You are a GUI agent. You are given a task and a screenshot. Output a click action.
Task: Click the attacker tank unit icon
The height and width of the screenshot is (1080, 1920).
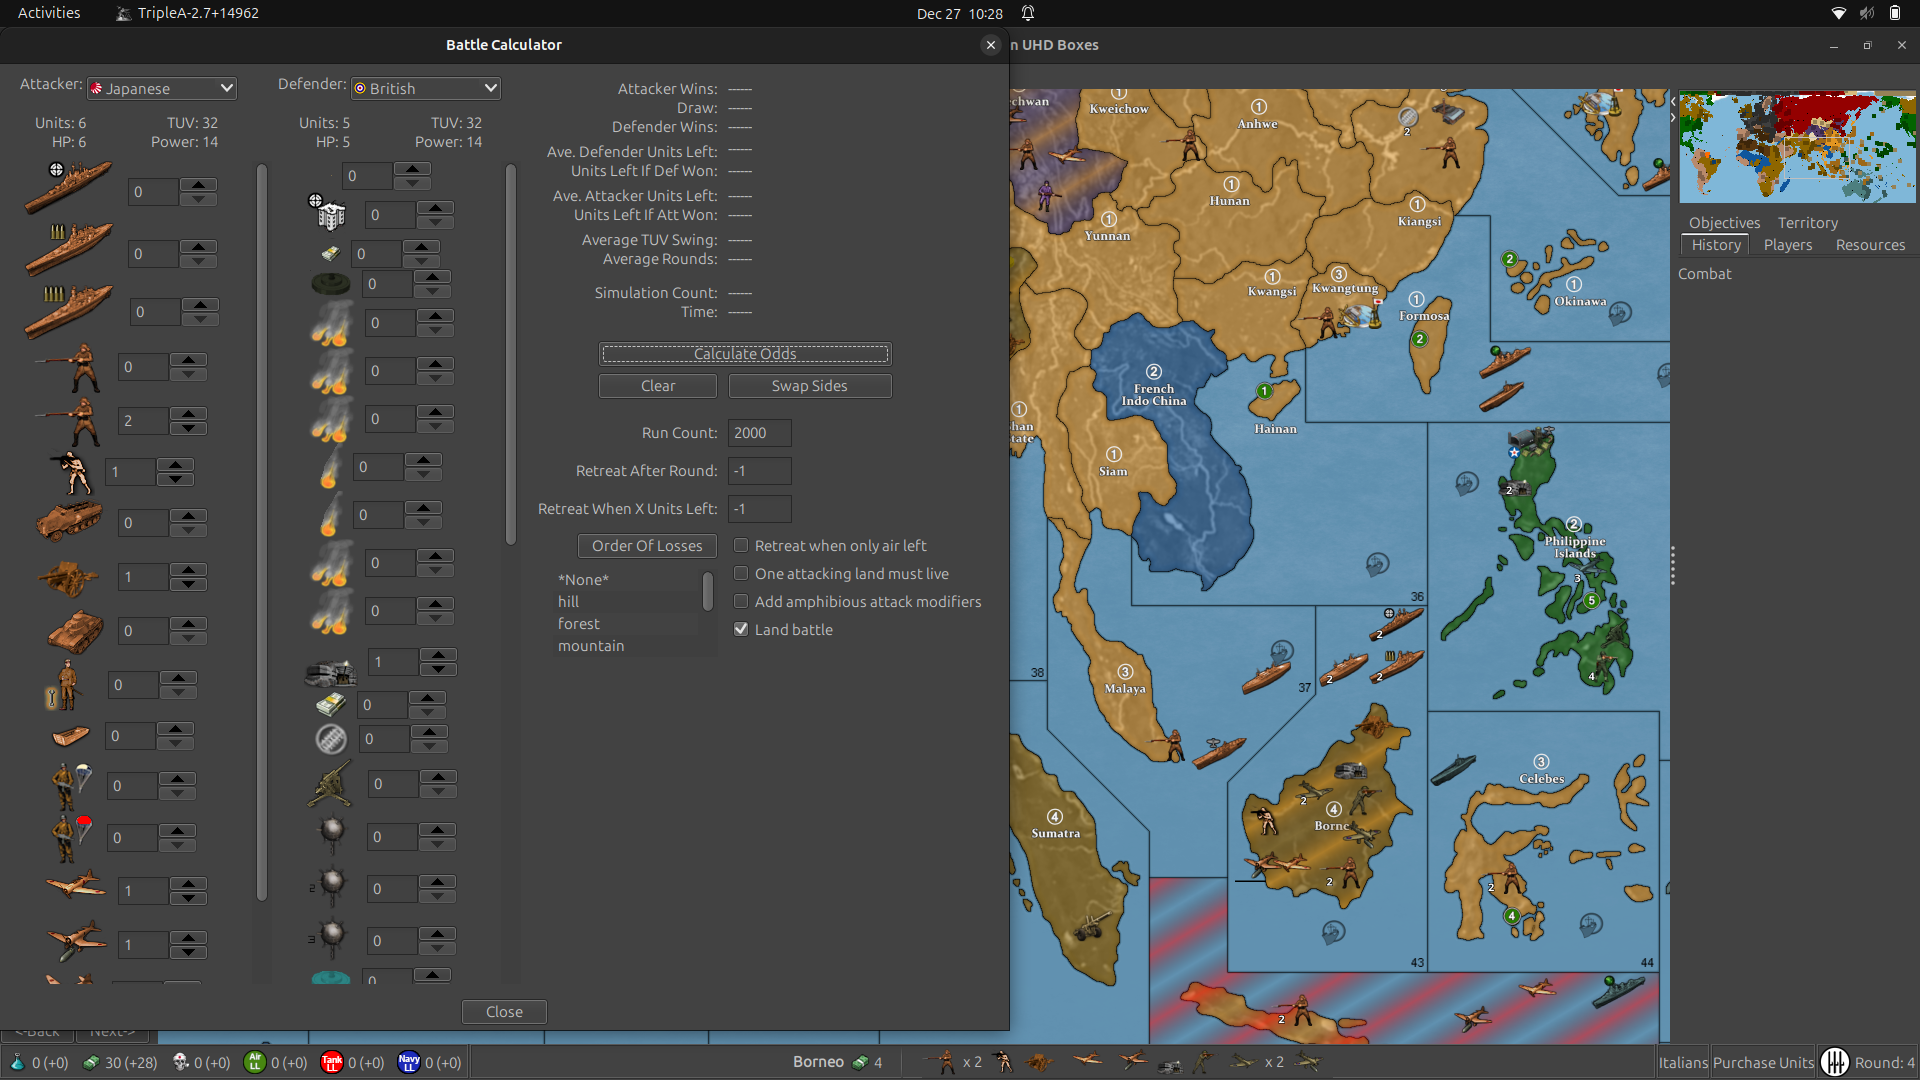tap(75, 631)
